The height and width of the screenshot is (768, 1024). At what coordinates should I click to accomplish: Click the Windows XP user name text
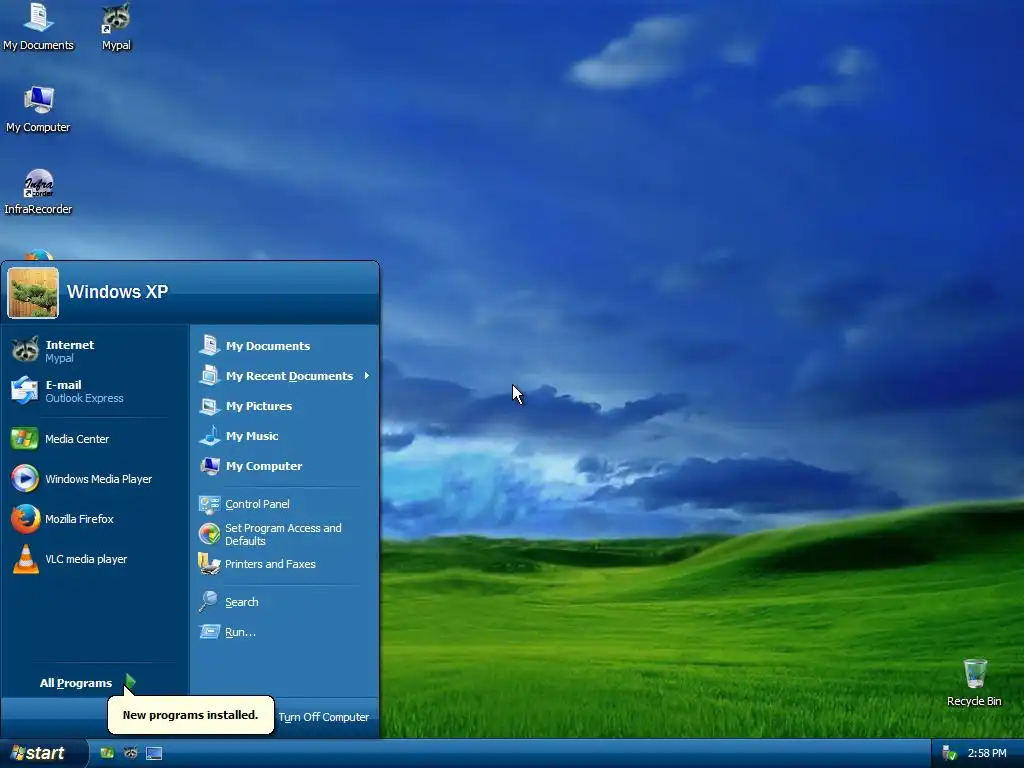tap(118, 291)
